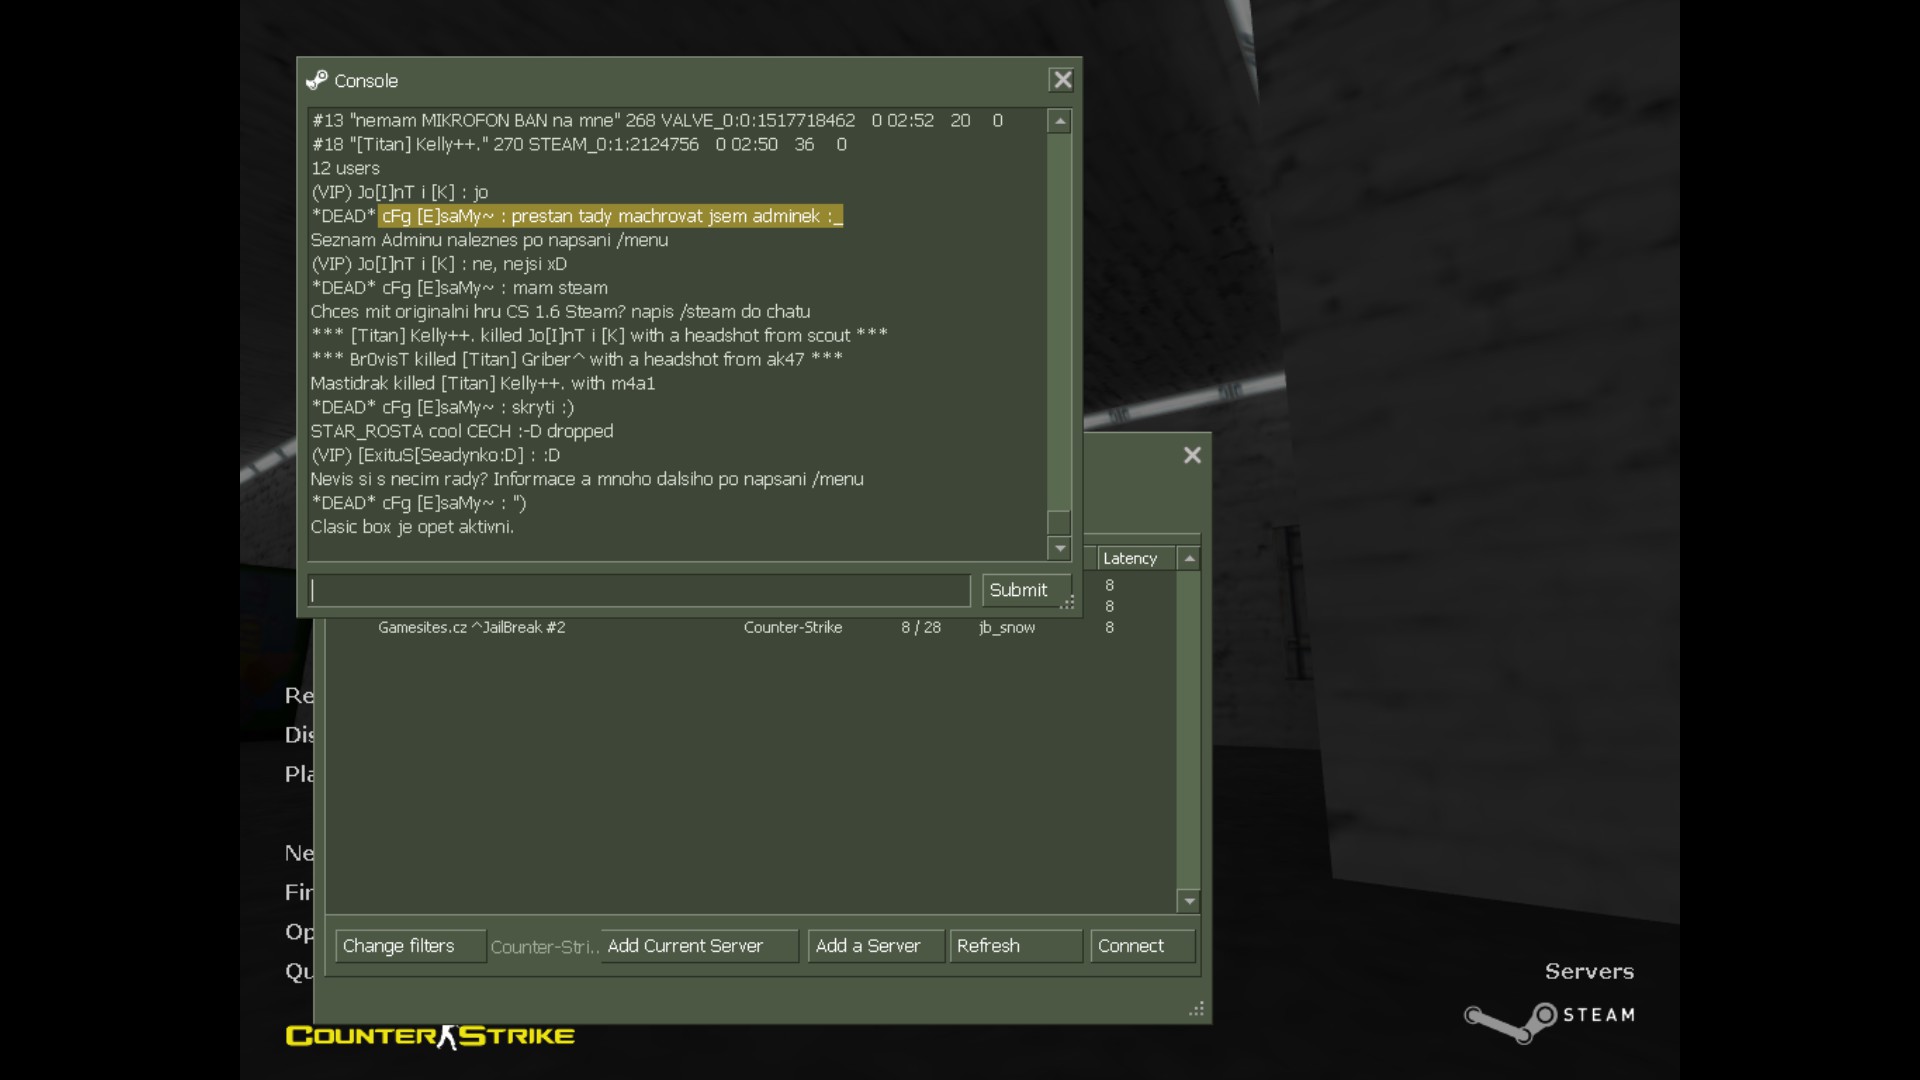Close the Console window
1920x1080 pixels.
point(1061,80)
